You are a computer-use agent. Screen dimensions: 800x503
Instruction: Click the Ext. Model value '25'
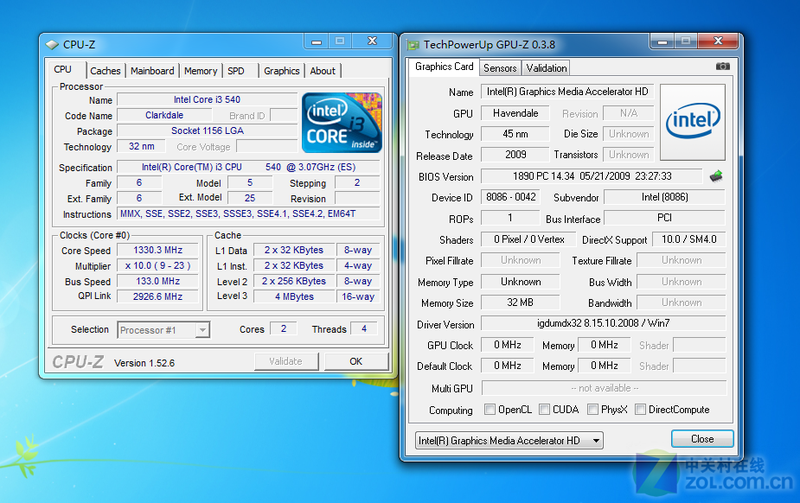pos(249,198)
